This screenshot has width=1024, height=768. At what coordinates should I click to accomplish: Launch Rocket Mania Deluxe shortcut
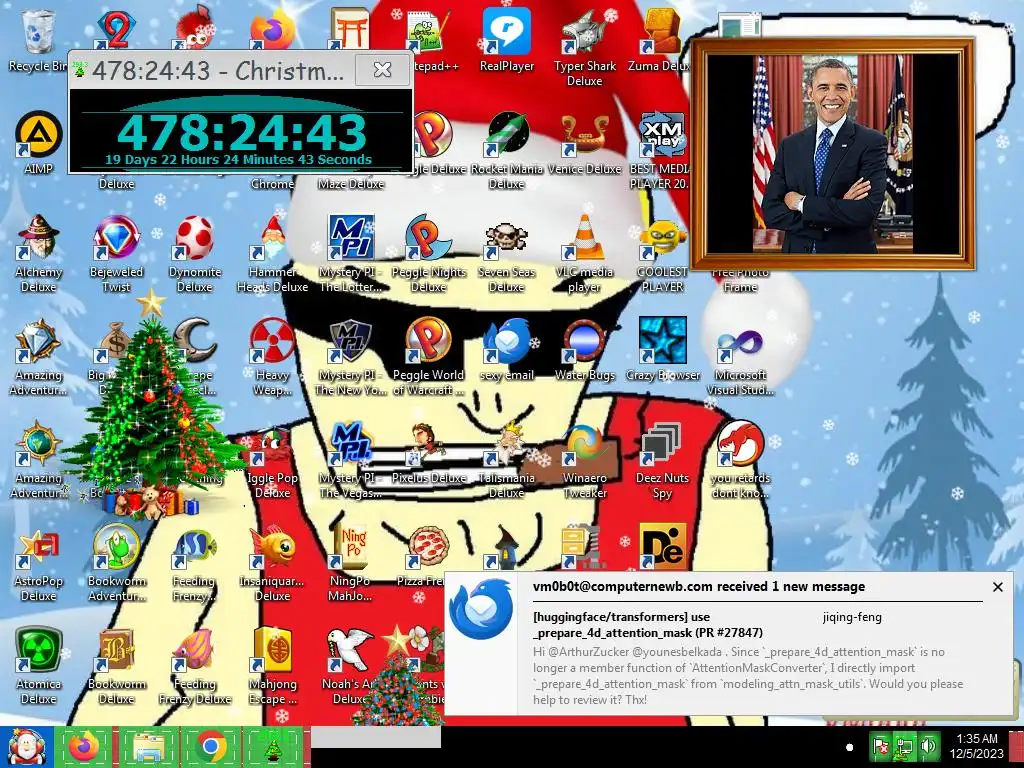pos(507,150)
